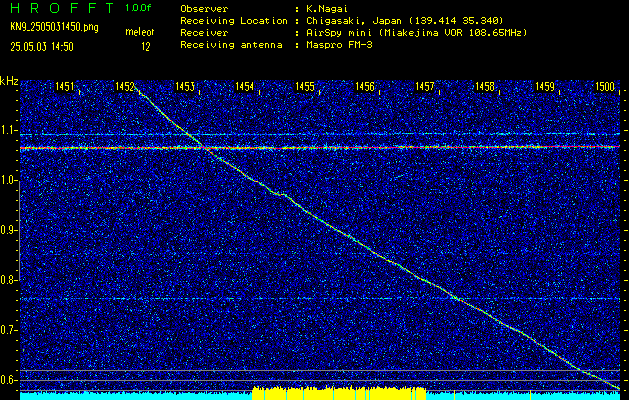
Task: Click the 1451 time marker
Action: point(65,86)
